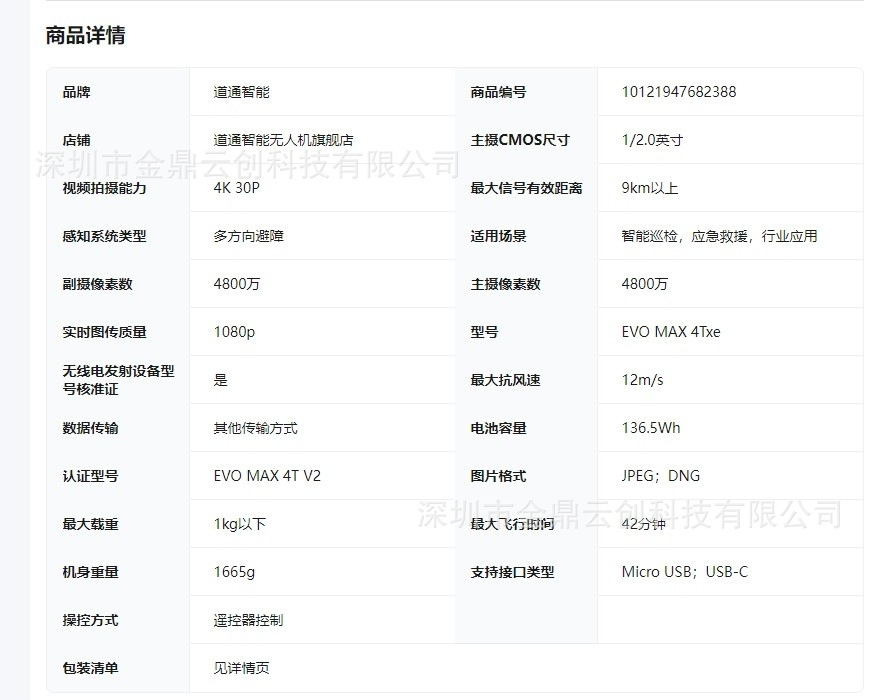Image resolution: width=877 pixels, height=700 pixels.
Task: Select the 支持接口类型 label
Action: point(512,573)
